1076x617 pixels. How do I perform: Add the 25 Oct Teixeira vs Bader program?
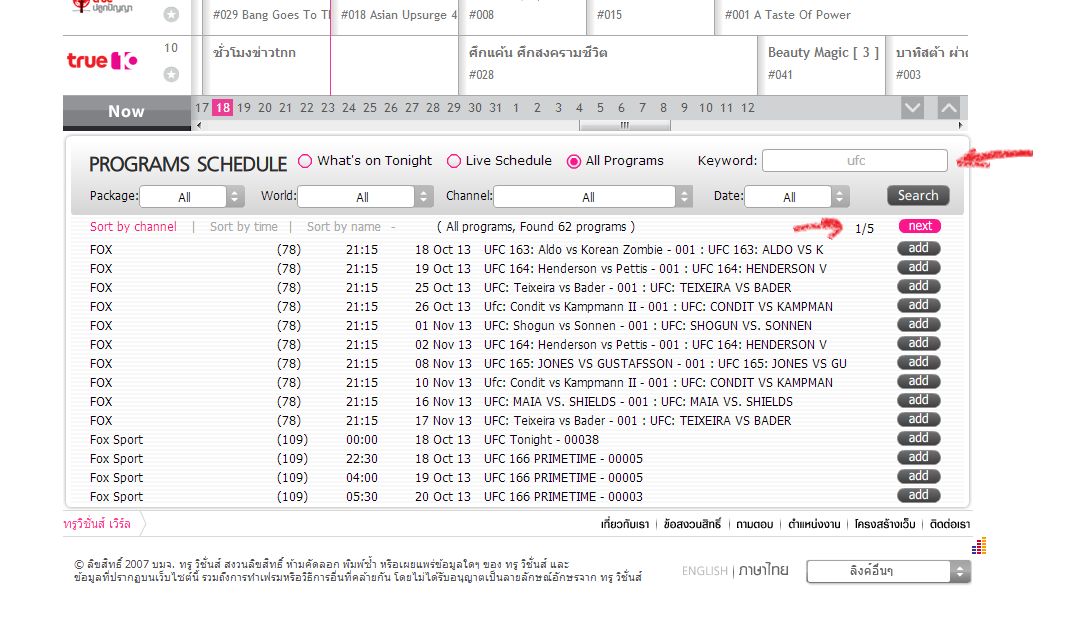(x=918, y=286)
